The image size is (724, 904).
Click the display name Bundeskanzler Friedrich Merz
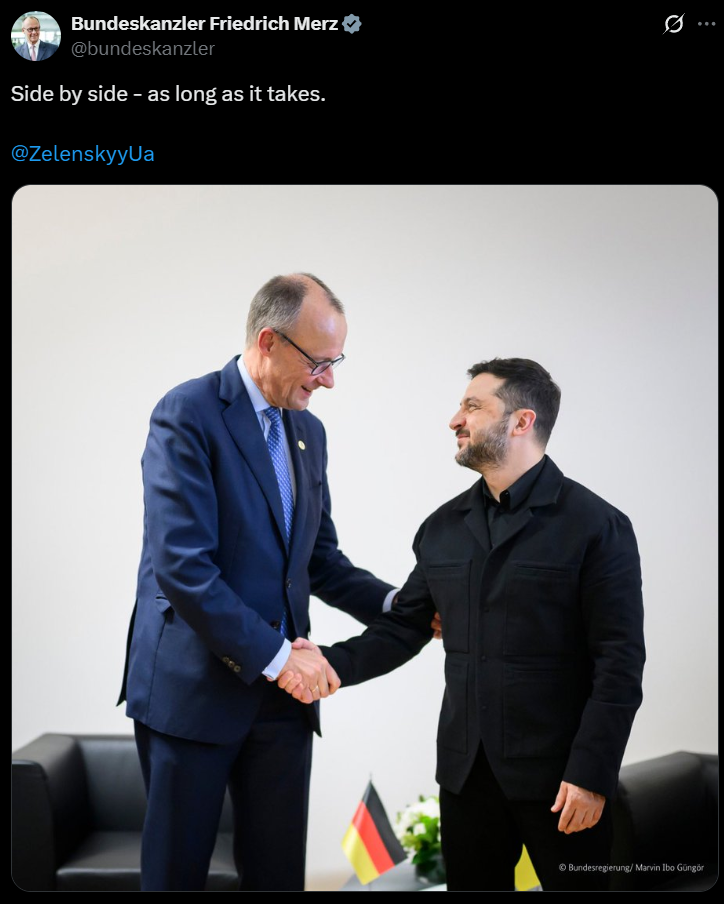pos(205,24)
